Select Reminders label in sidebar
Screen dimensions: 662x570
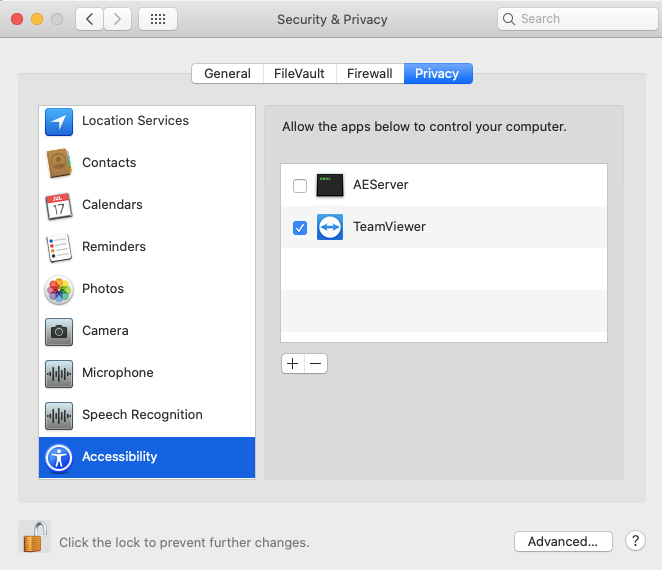pyautogui.click(x=114, y=247)
